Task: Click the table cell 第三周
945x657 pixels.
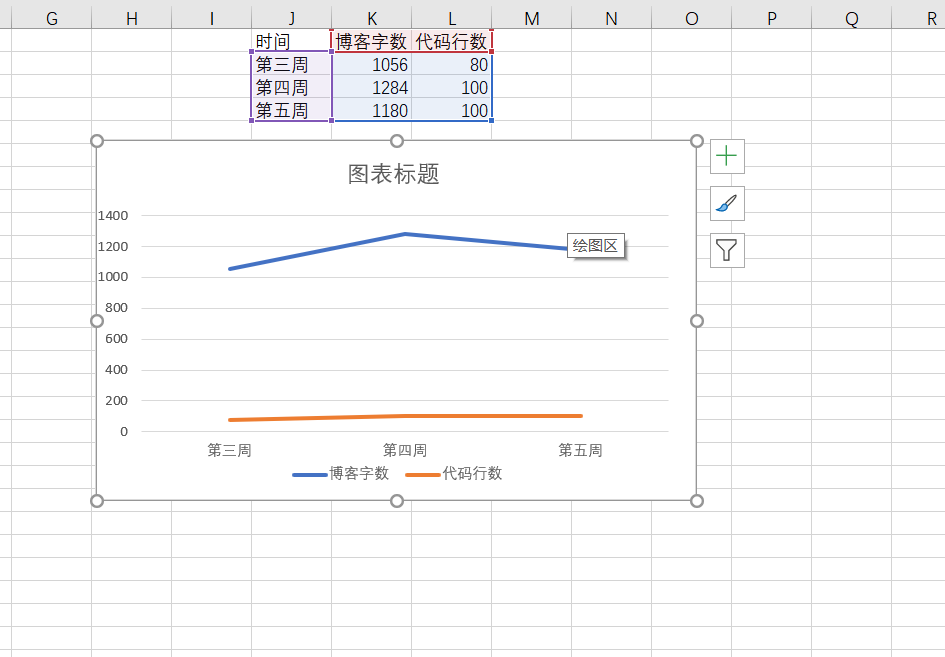Action: pos(292,64)
